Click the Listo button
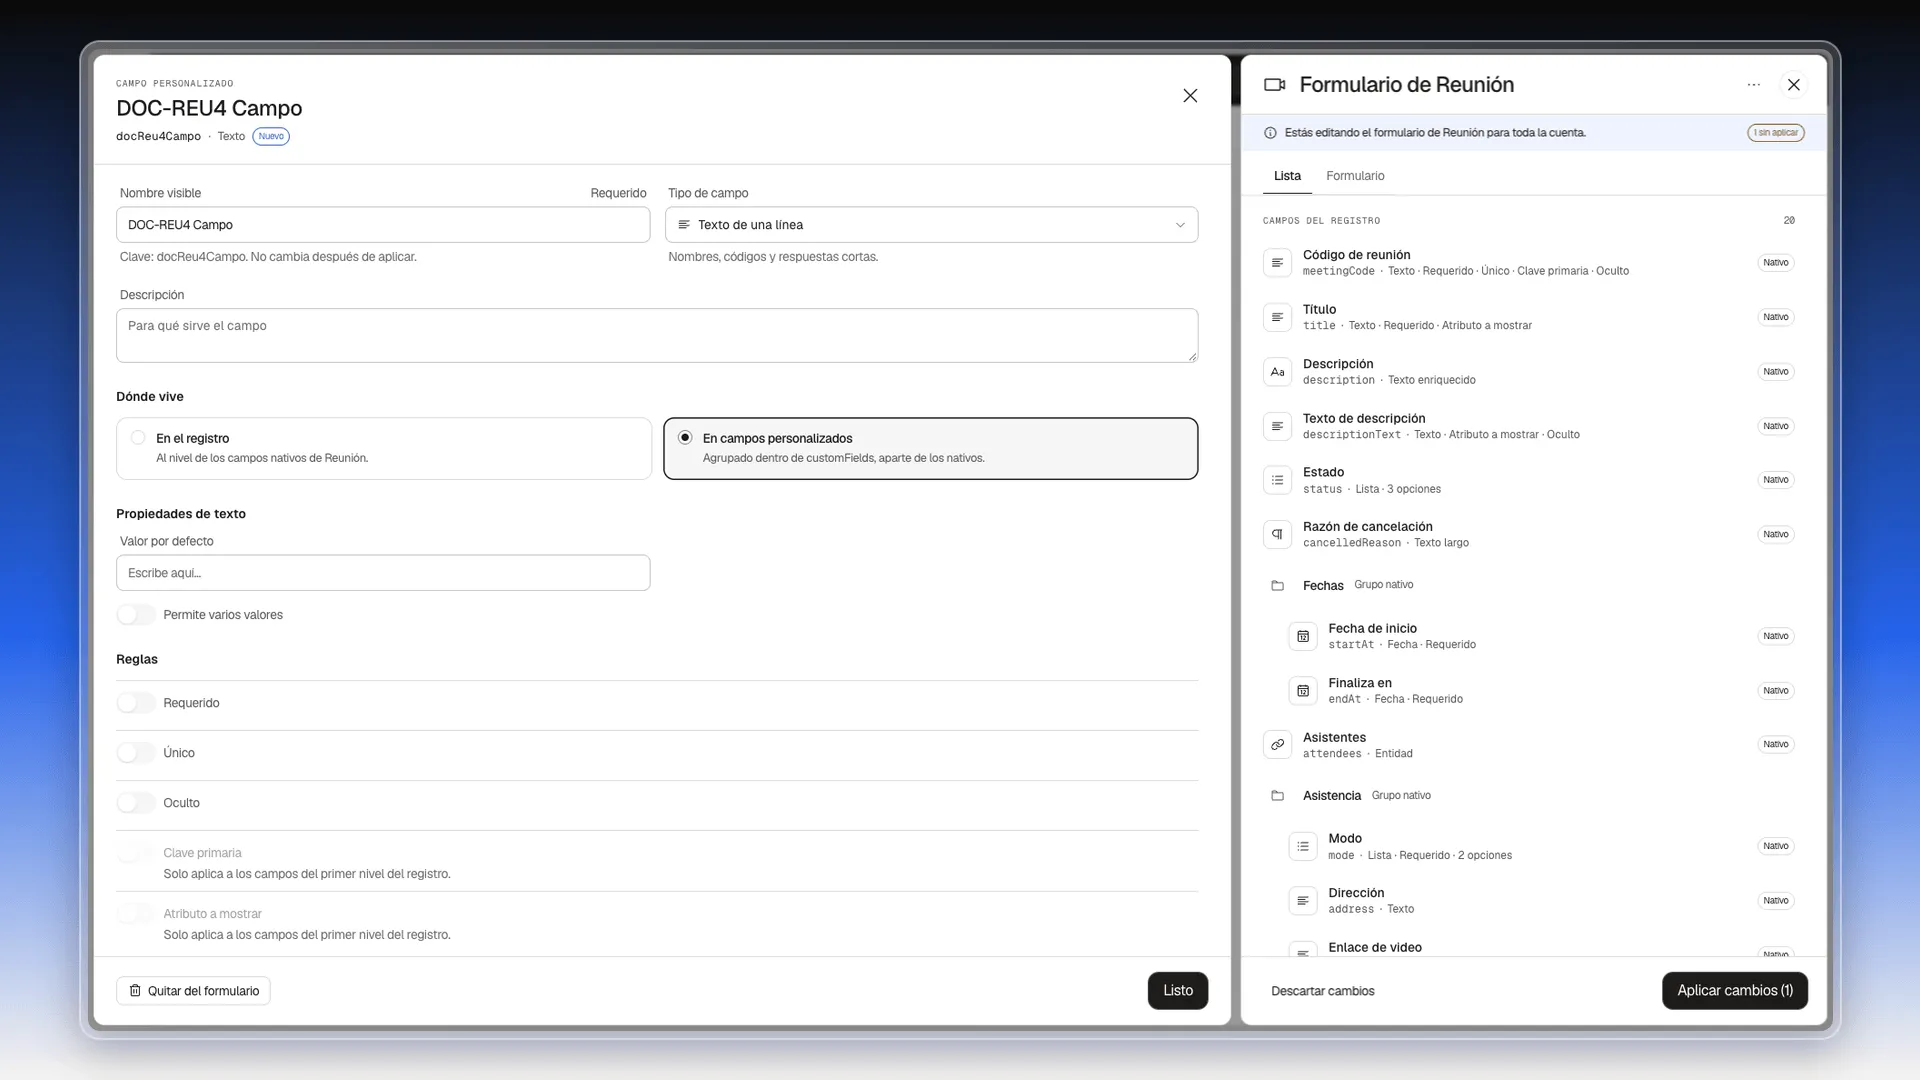This screenshot has width=1920, height=1080. (x=1178, y=991)
